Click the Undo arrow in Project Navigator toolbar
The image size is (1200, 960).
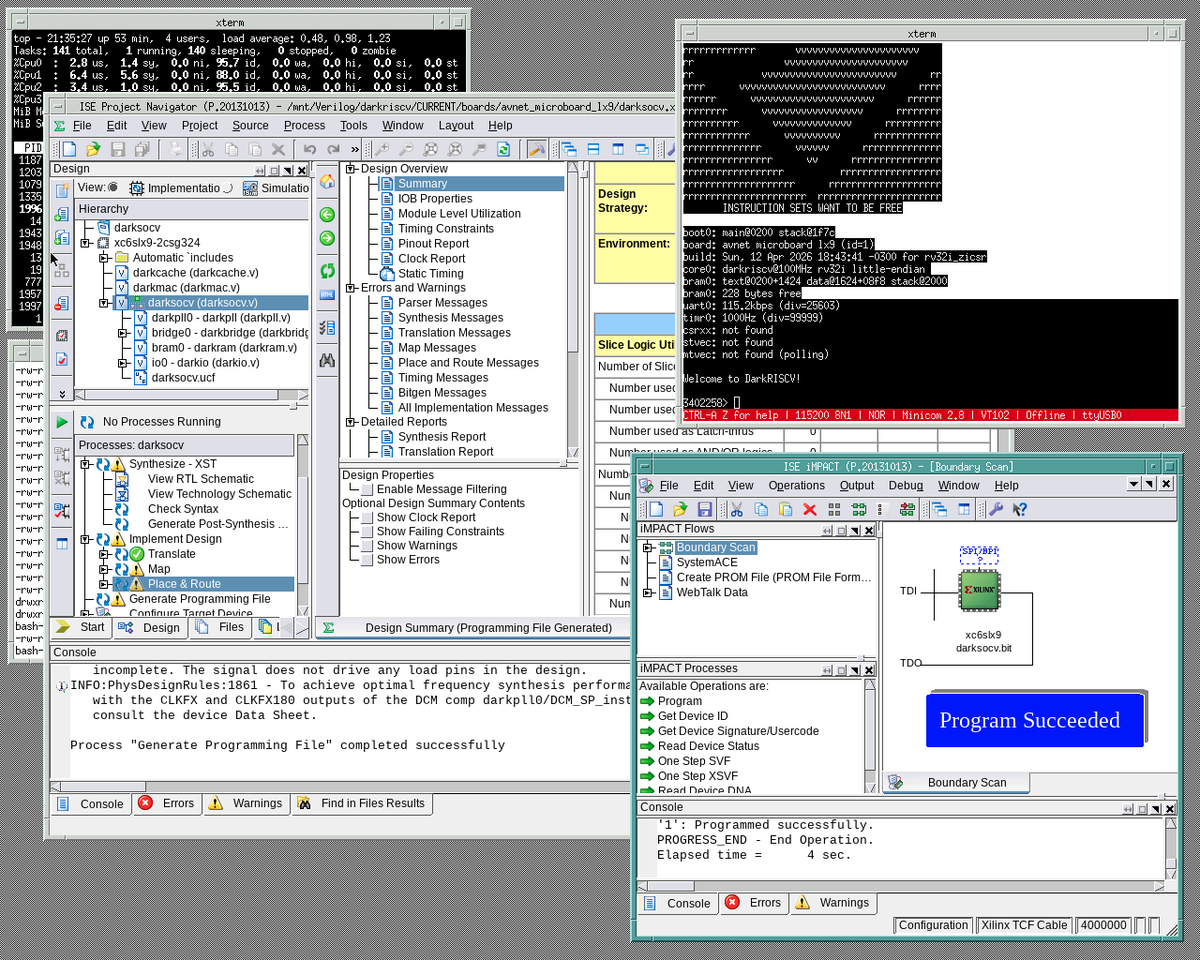coord(310,149)
